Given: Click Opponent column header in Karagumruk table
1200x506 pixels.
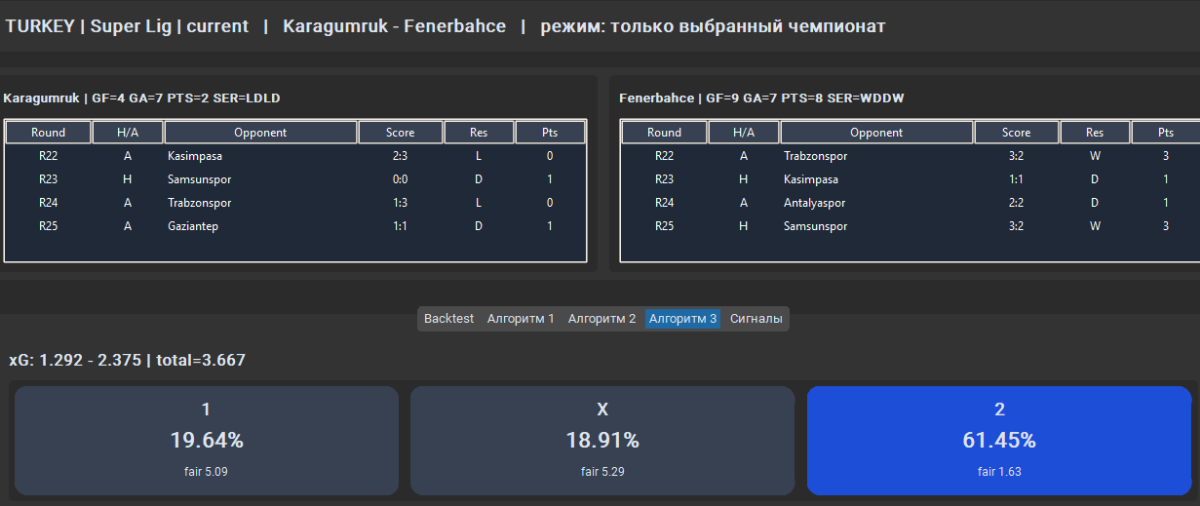Looking at the screenshot, I should pyautogui.click(x=260, y=133).
